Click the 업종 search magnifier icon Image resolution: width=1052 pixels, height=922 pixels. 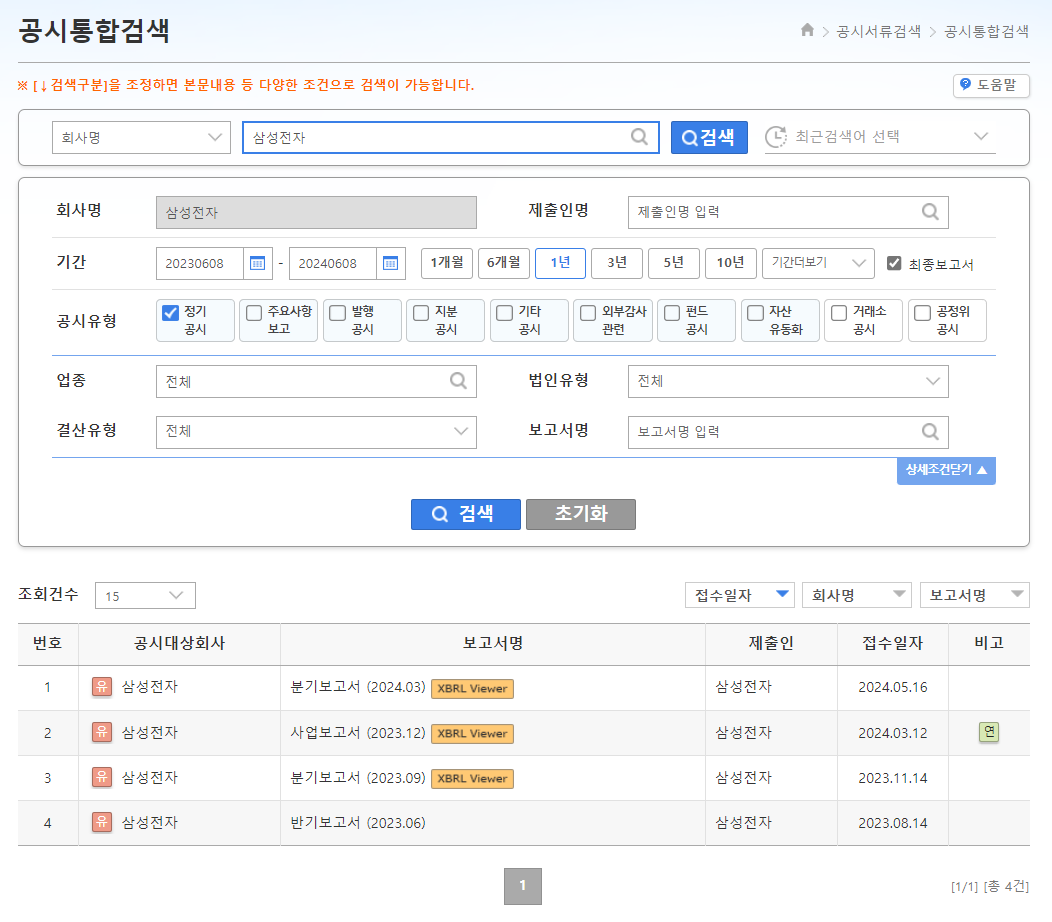tap(458, 381)
